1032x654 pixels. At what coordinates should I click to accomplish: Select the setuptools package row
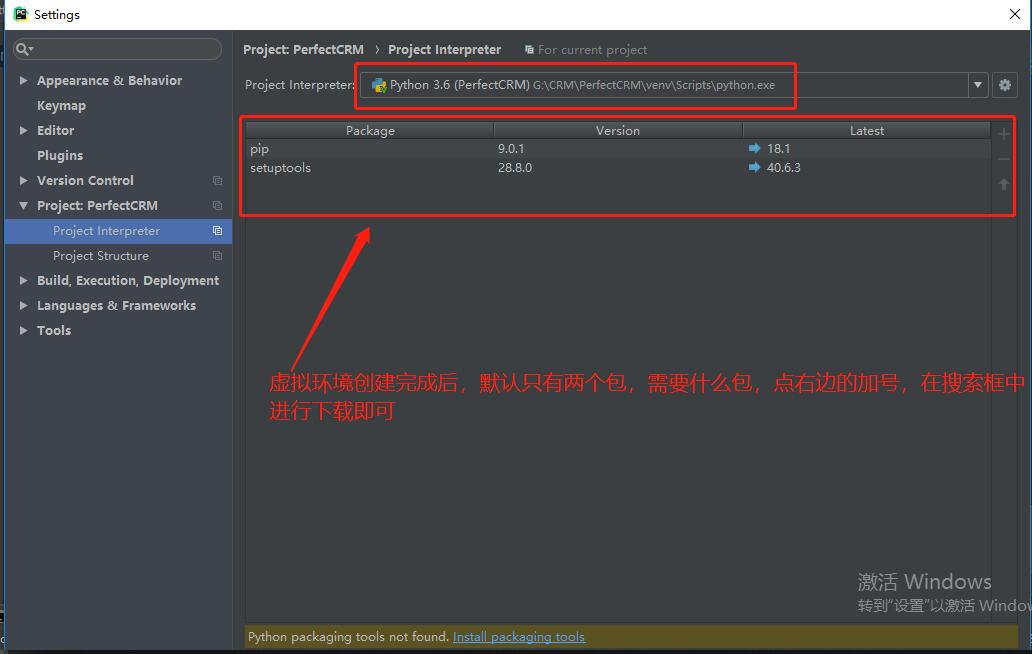pos(618,168)
